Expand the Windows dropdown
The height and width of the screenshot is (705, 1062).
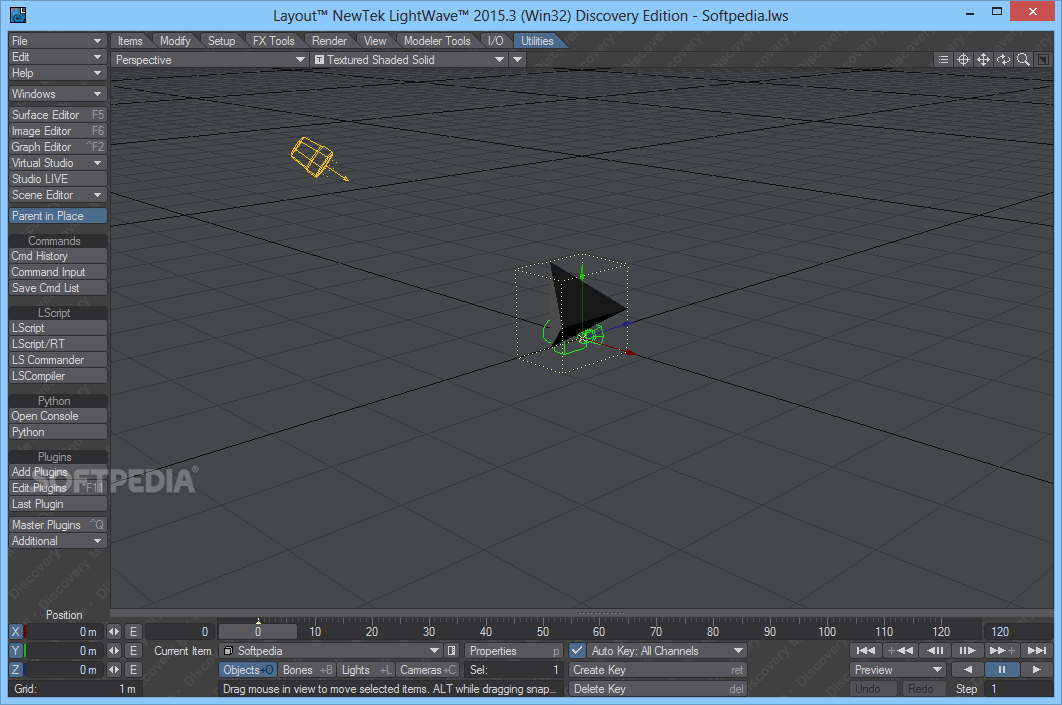58,93
